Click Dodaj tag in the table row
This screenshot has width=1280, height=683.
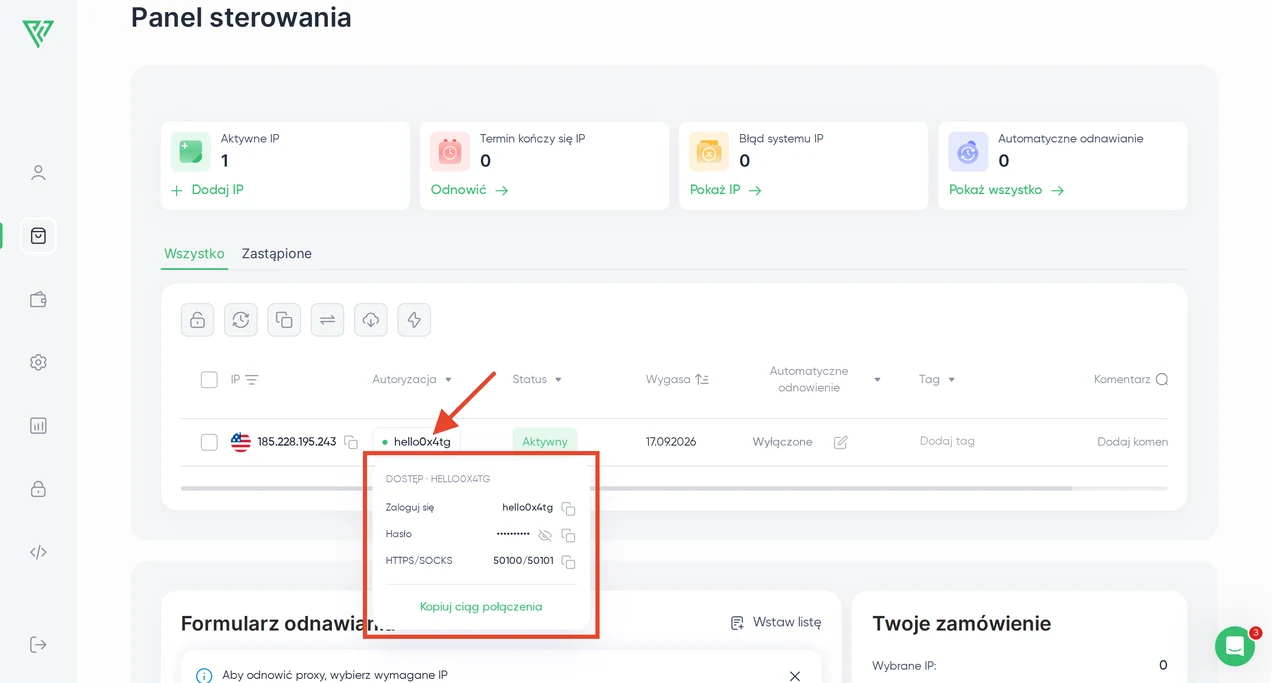[x=947, y=441]
